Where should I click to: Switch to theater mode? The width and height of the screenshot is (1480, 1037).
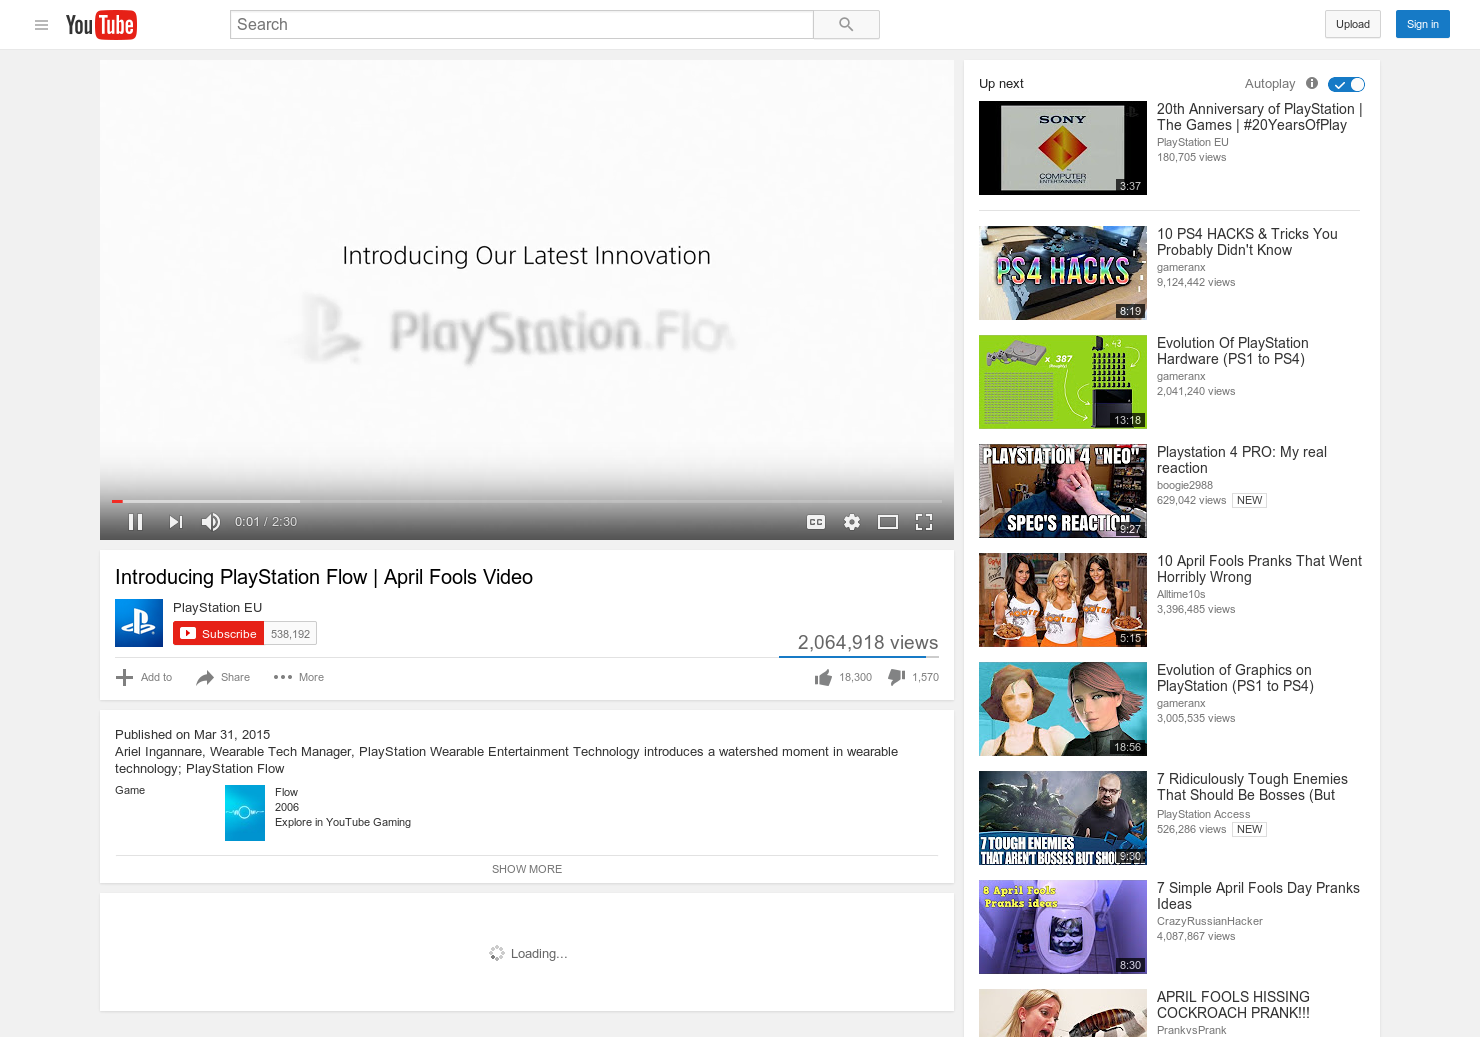coord(888,522)
